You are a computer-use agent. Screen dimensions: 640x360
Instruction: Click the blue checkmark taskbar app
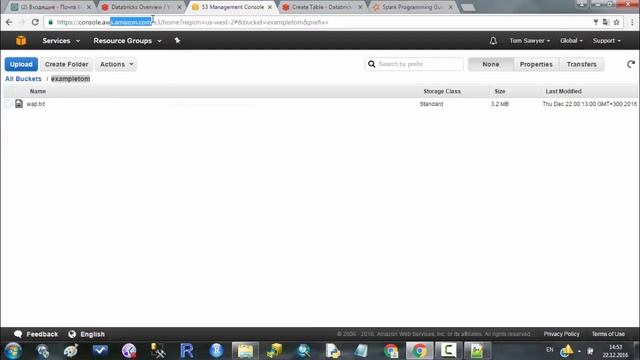100,351
